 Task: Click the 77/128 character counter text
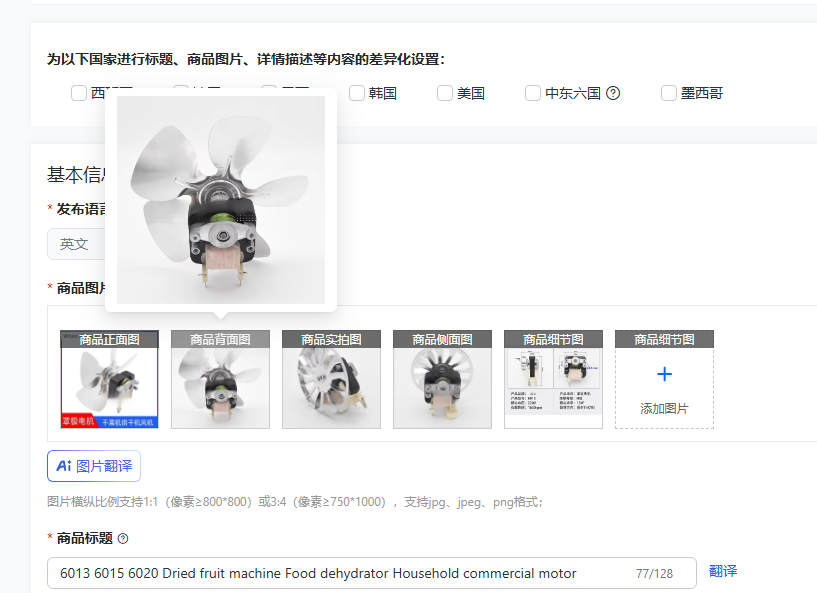654,574
